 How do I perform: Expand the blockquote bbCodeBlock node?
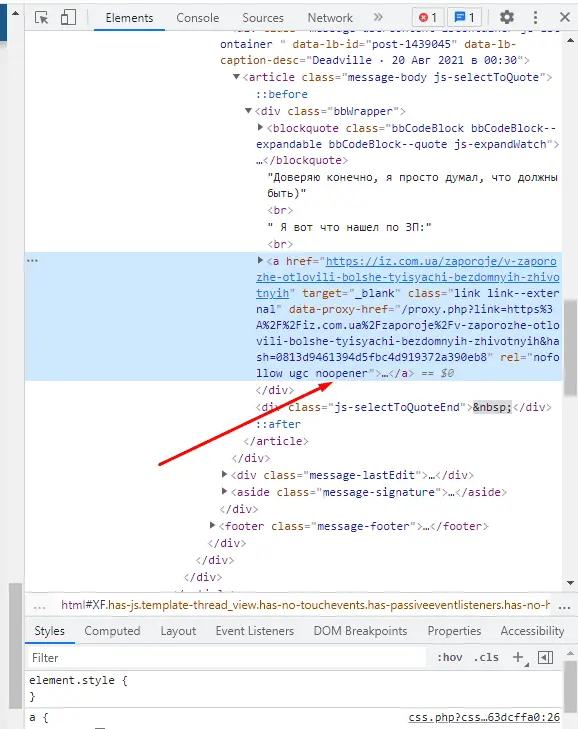260,127
